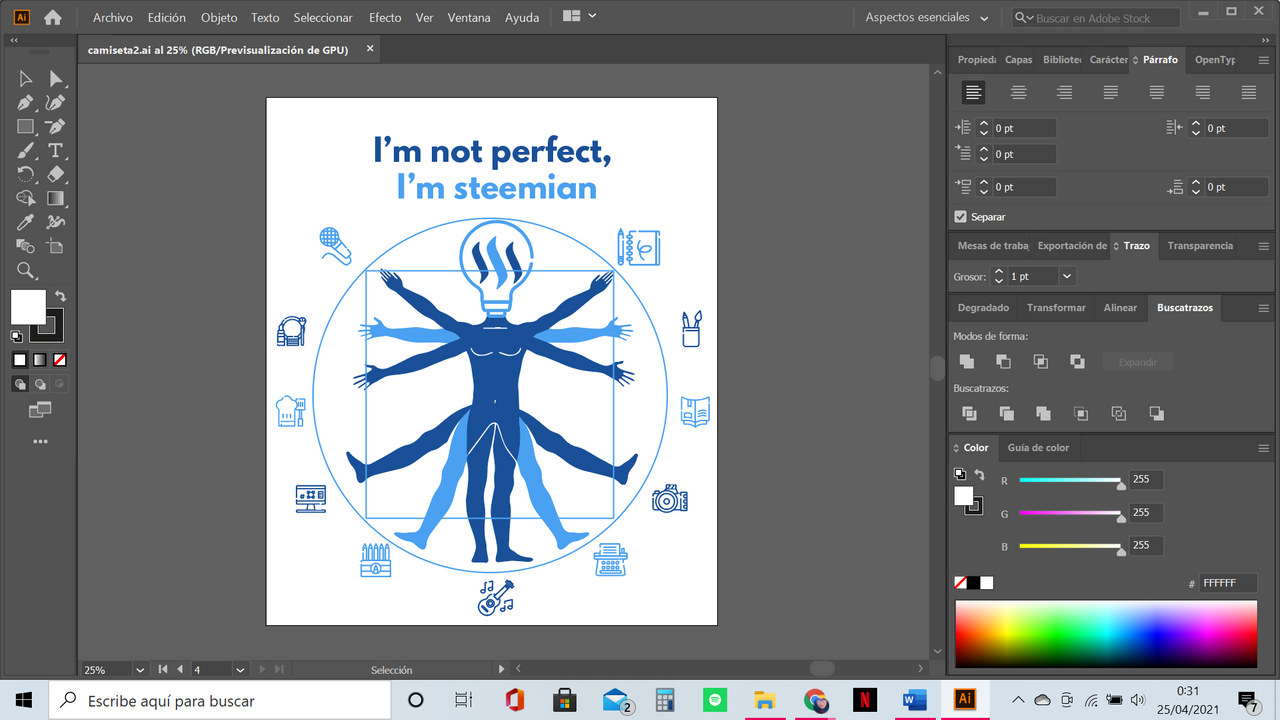The image size is (1280, 720).
Task: Justify paragraph with last line left
Action: (1111, 92)
